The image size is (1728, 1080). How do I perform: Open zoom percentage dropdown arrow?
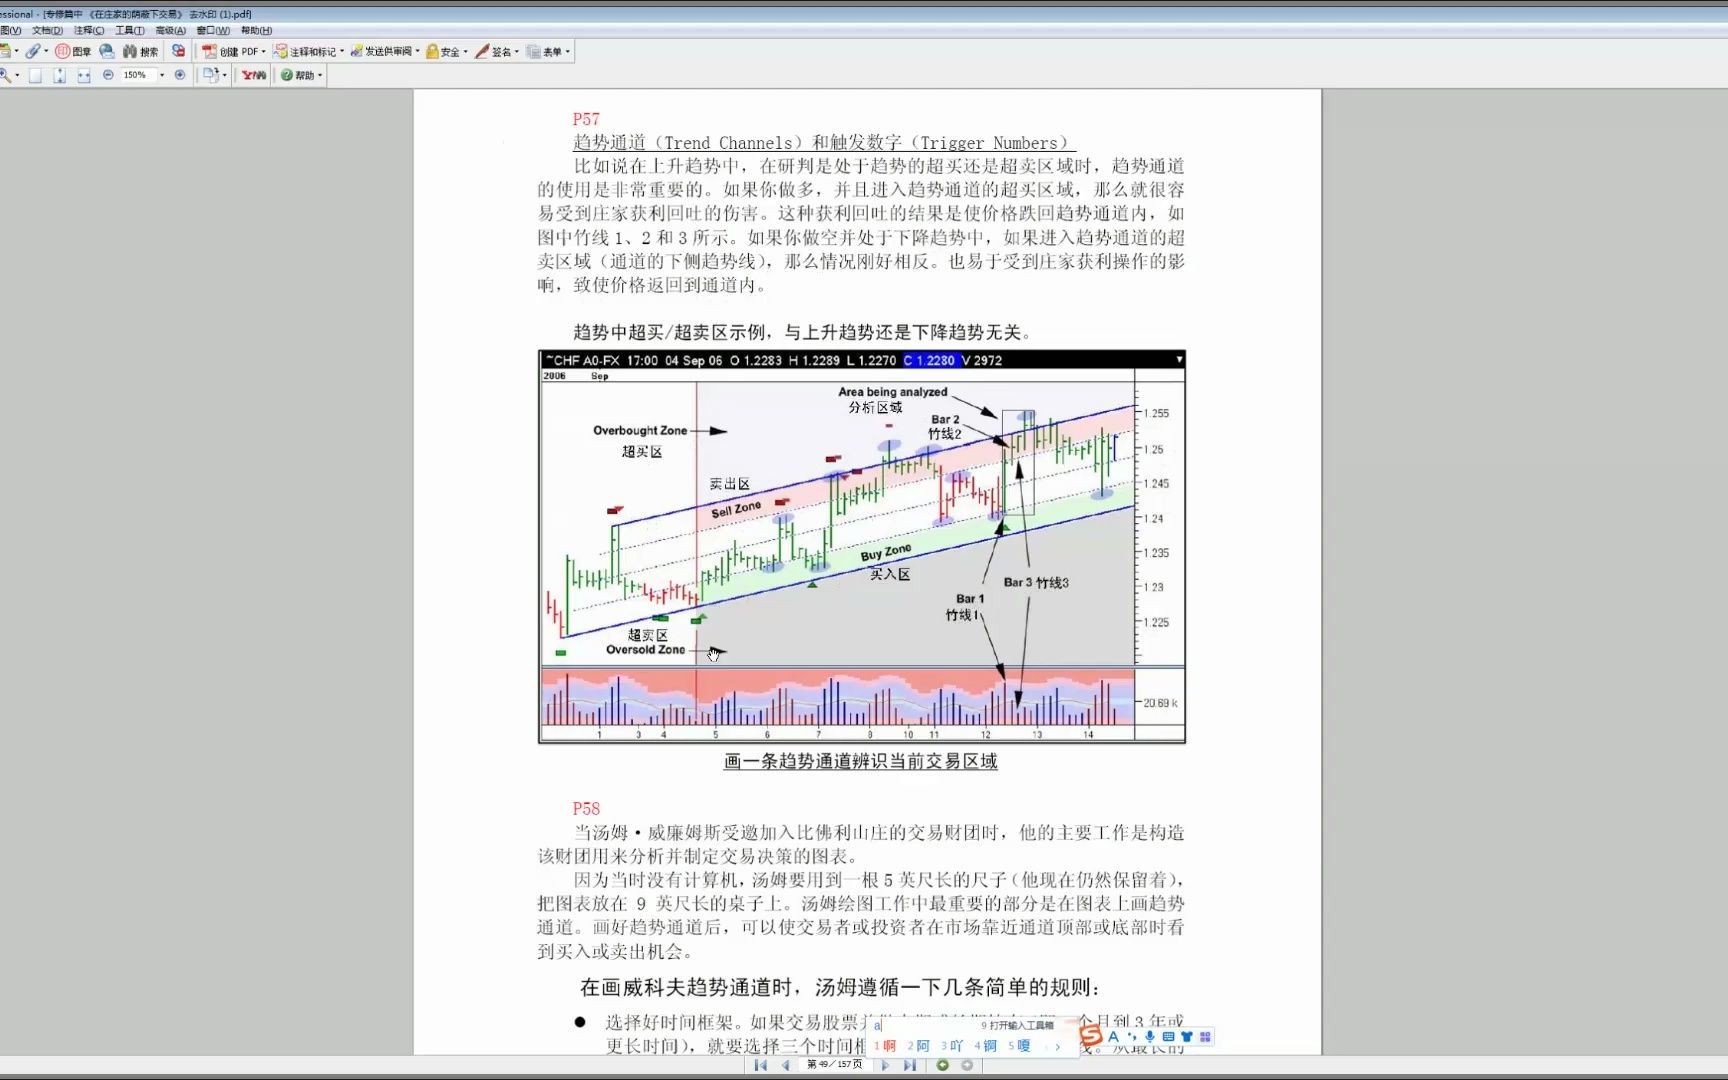point(162,75)
